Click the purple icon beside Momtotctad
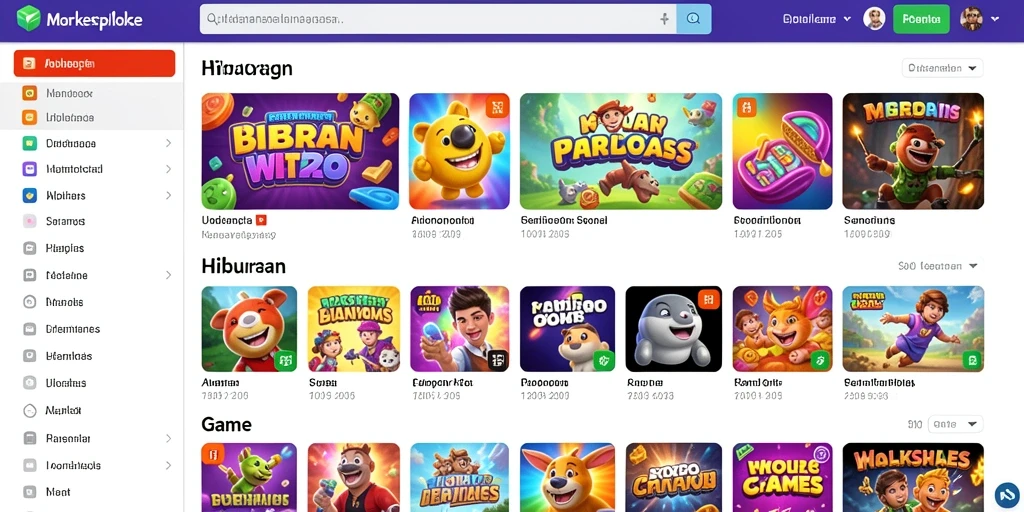The width and height of the screenshot is (1024, 512). tap(29, 169)
